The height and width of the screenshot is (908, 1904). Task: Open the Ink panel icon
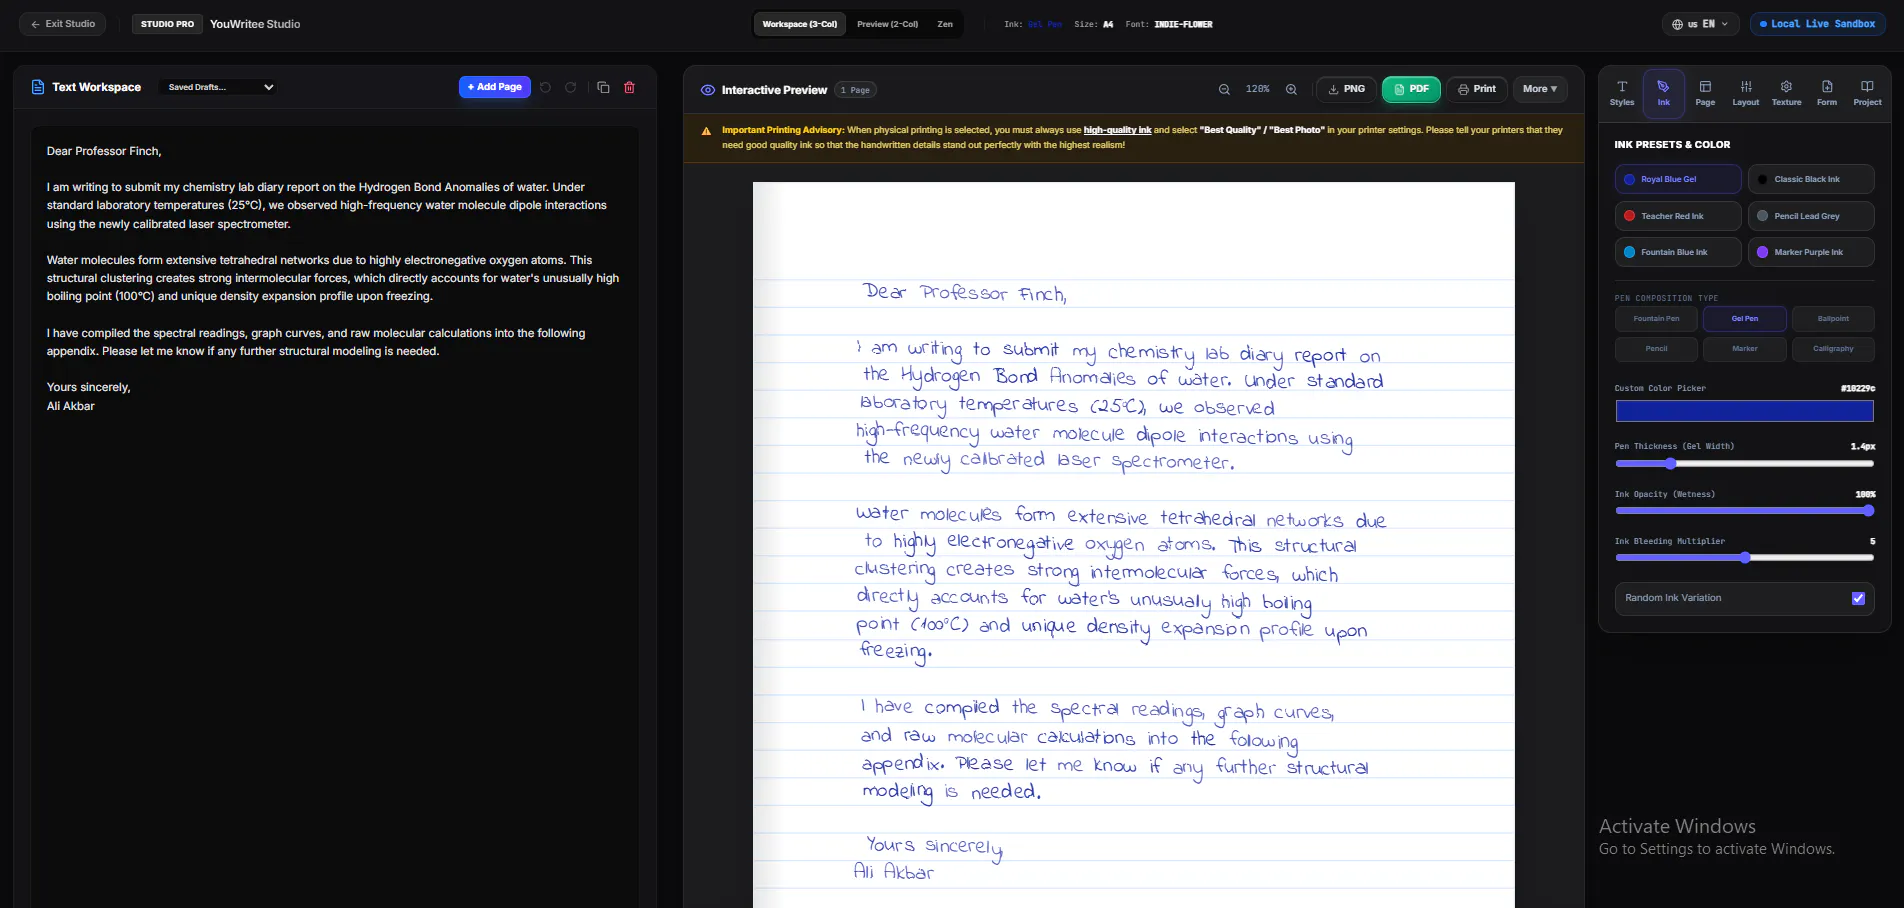pyautogui.click(x=1663, y=93)
